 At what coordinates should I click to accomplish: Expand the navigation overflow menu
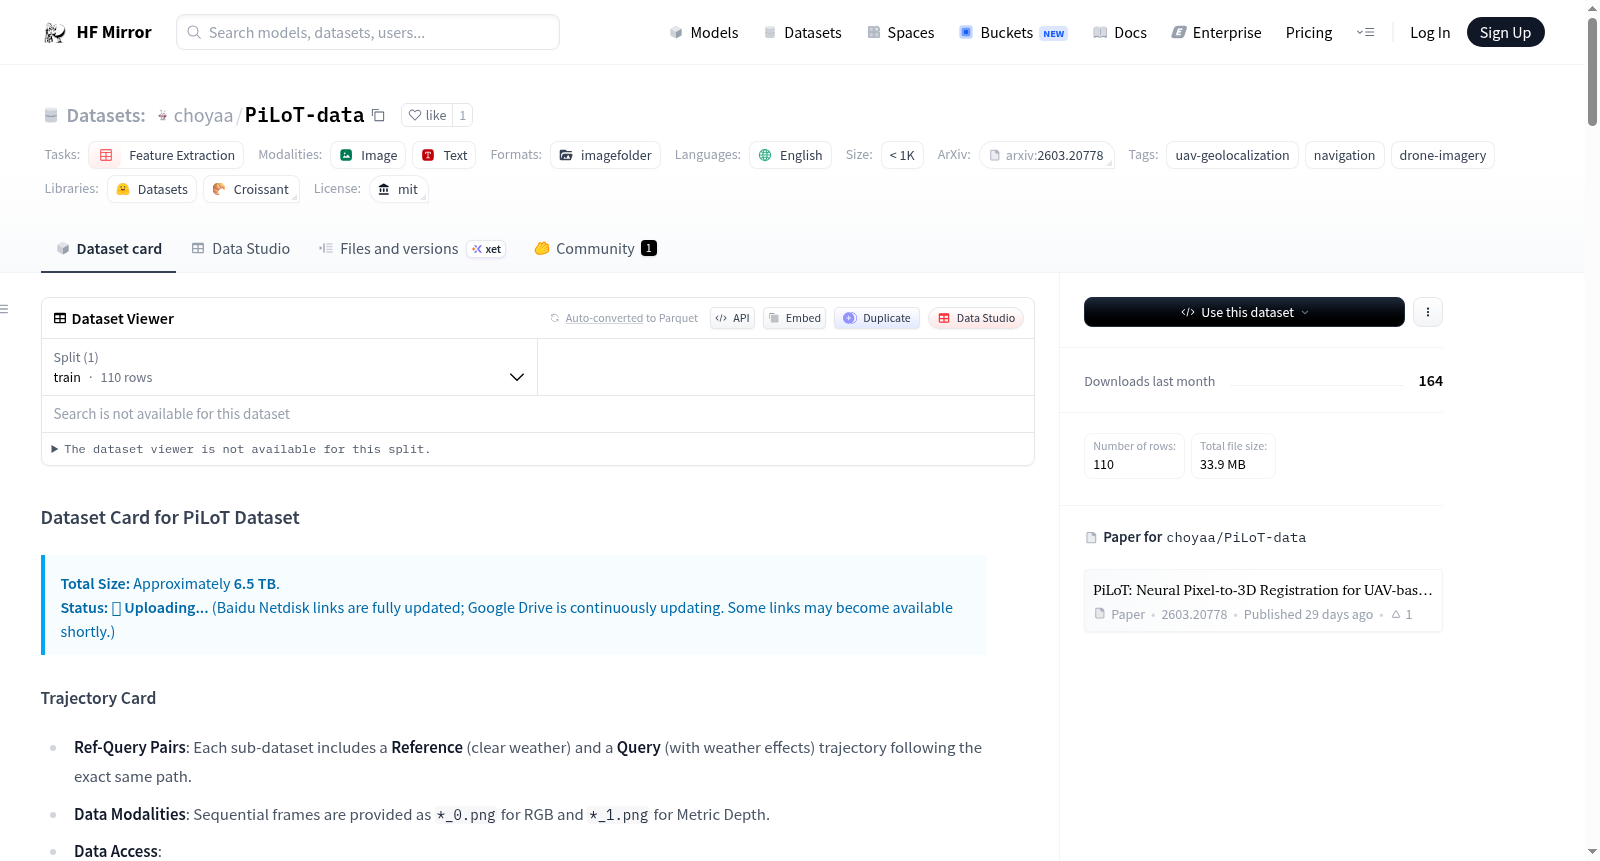click(1365, 33)
